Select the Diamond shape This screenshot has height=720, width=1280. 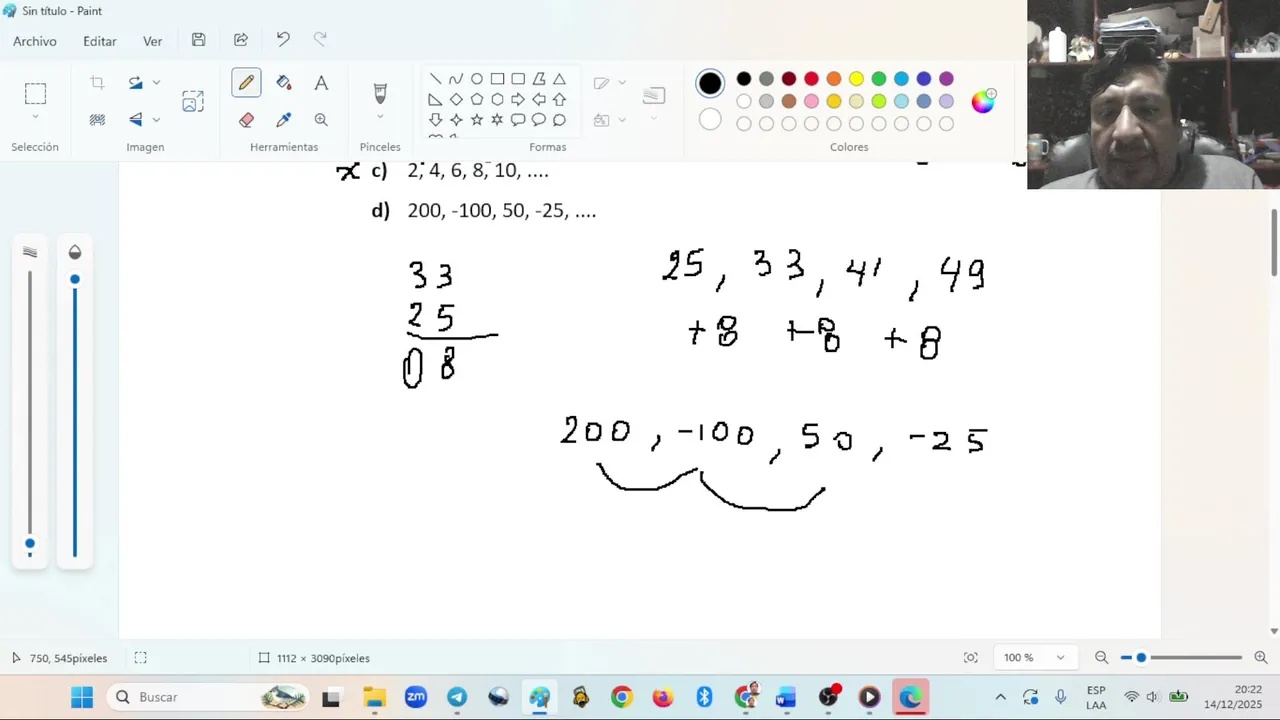(456, 99)
